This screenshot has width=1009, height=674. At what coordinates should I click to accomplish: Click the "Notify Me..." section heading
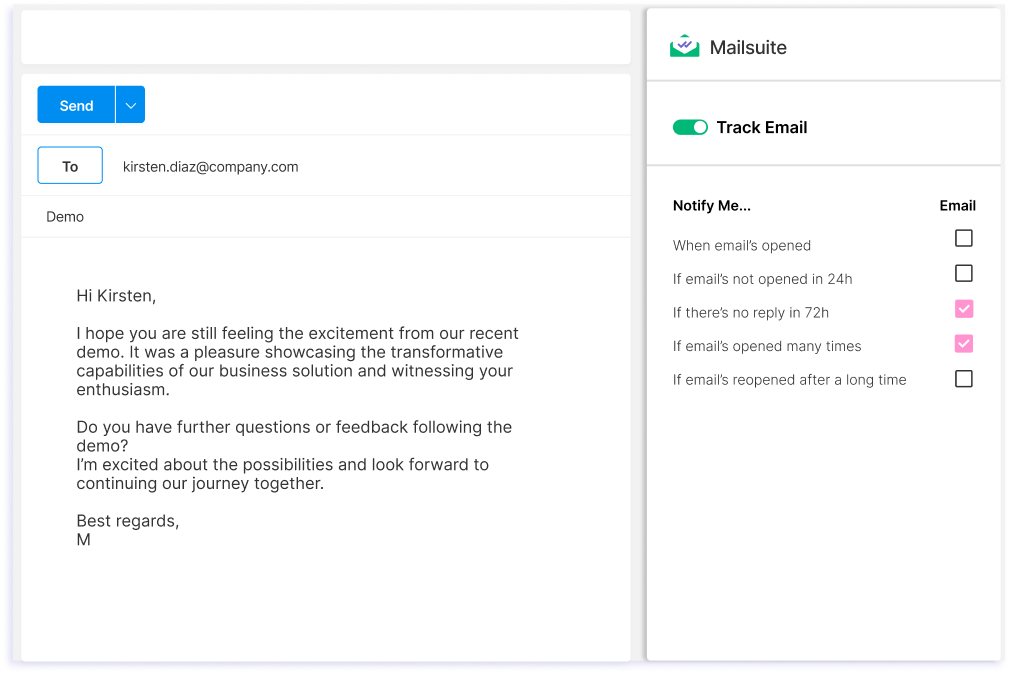point(711,205)
